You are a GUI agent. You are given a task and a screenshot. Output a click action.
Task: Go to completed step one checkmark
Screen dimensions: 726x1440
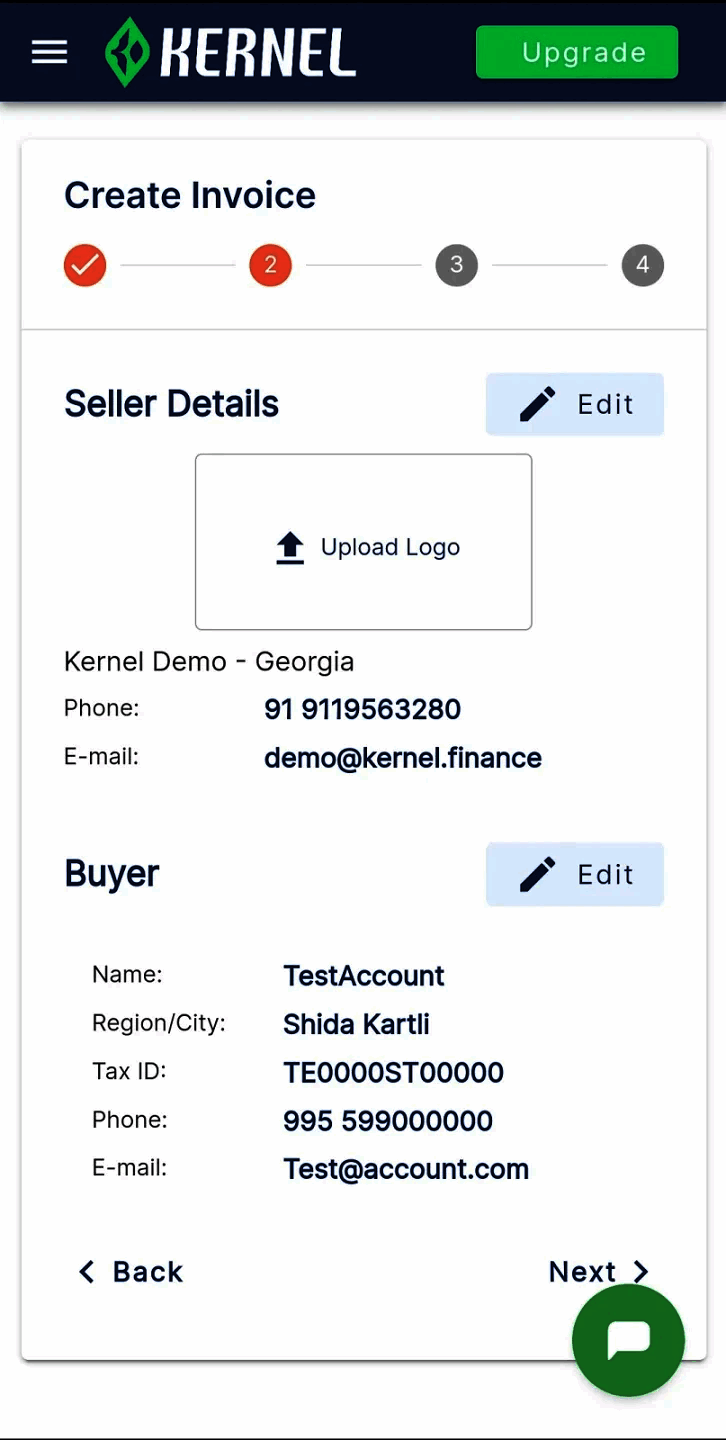click(x=85, y=265)
